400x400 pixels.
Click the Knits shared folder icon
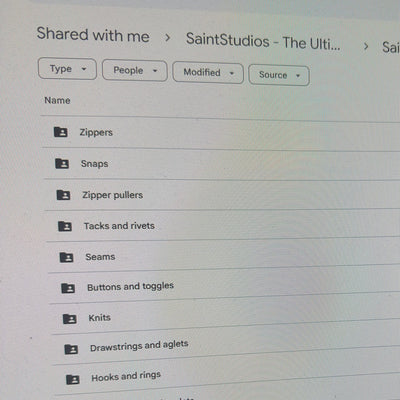click(x=70, y=319)
